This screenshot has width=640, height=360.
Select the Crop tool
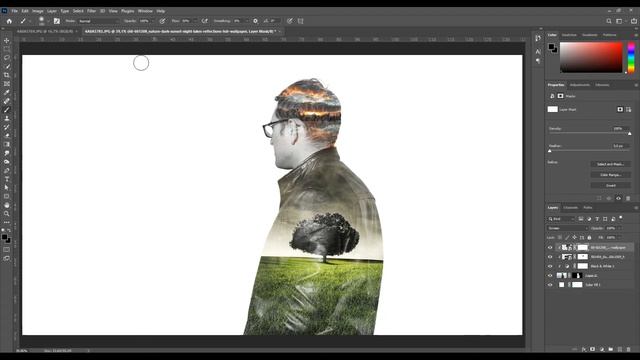point(7,75)
